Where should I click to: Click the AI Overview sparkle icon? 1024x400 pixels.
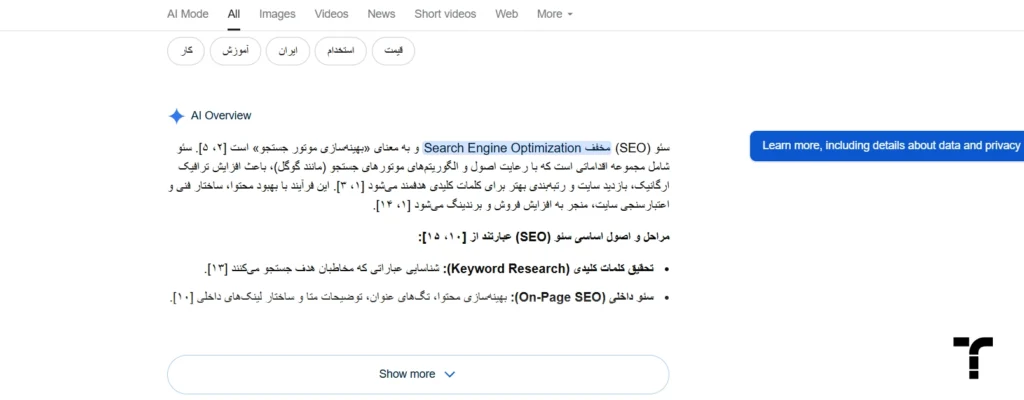point(176,116)
